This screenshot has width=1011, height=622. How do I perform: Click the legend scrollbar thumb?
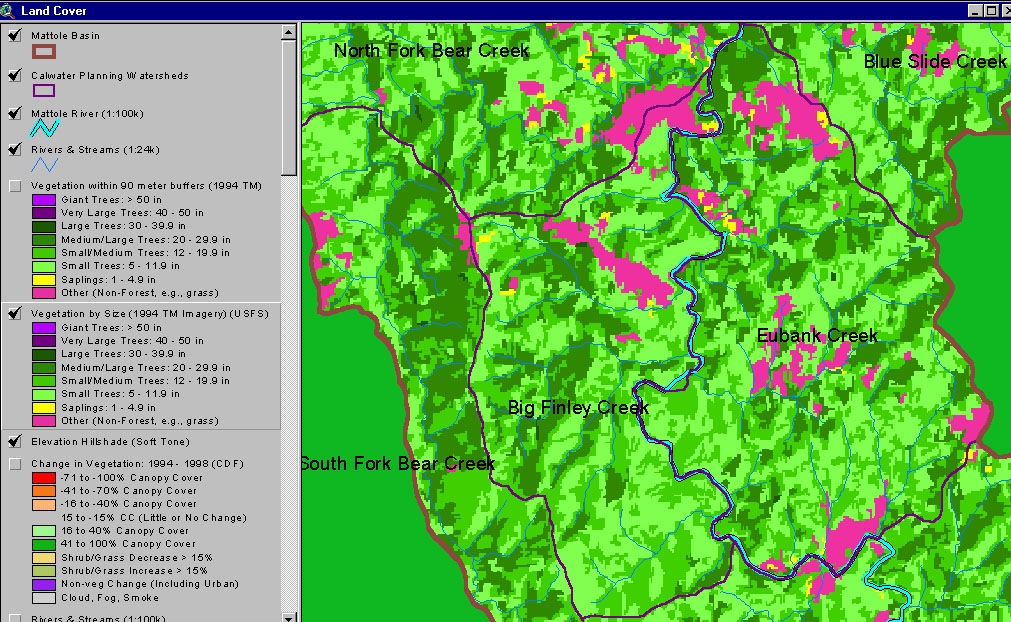pyautogui.click(x=289, y=108)
